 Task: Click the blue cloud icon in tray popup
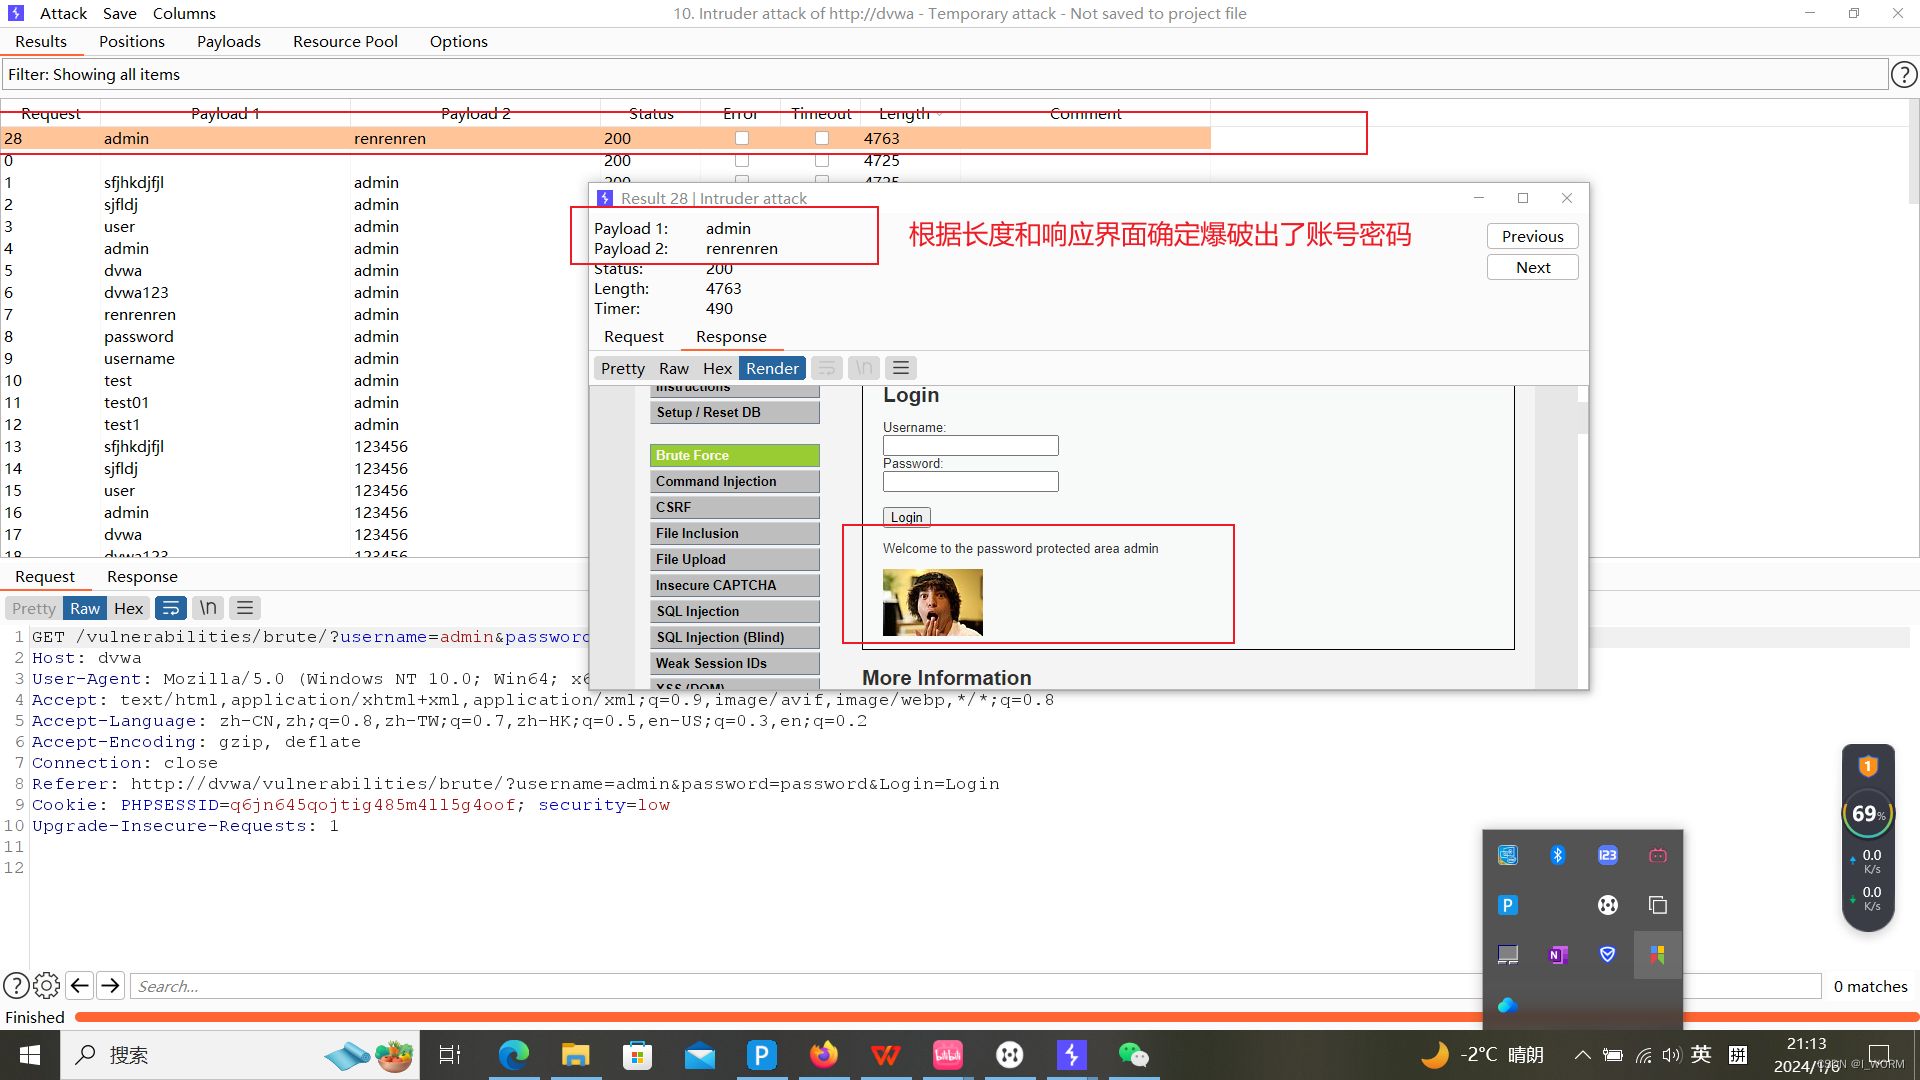(x=1508, y=1005)
